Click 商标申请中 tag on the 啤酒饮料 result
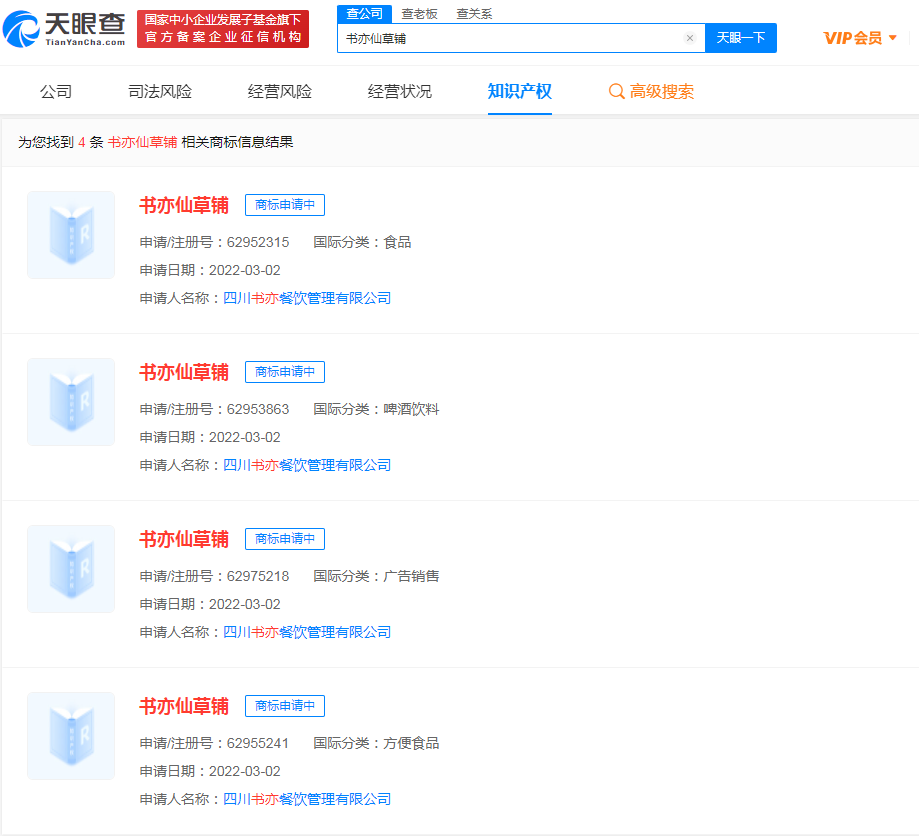 tap(285, 372)
